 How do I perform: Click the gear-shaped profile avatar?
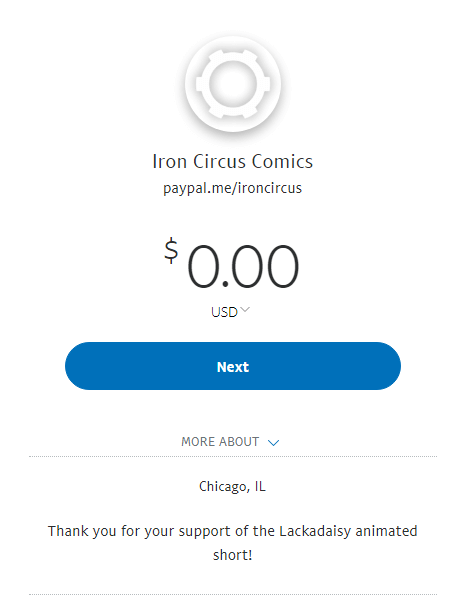pyautogui.click(x=233, y=84)
